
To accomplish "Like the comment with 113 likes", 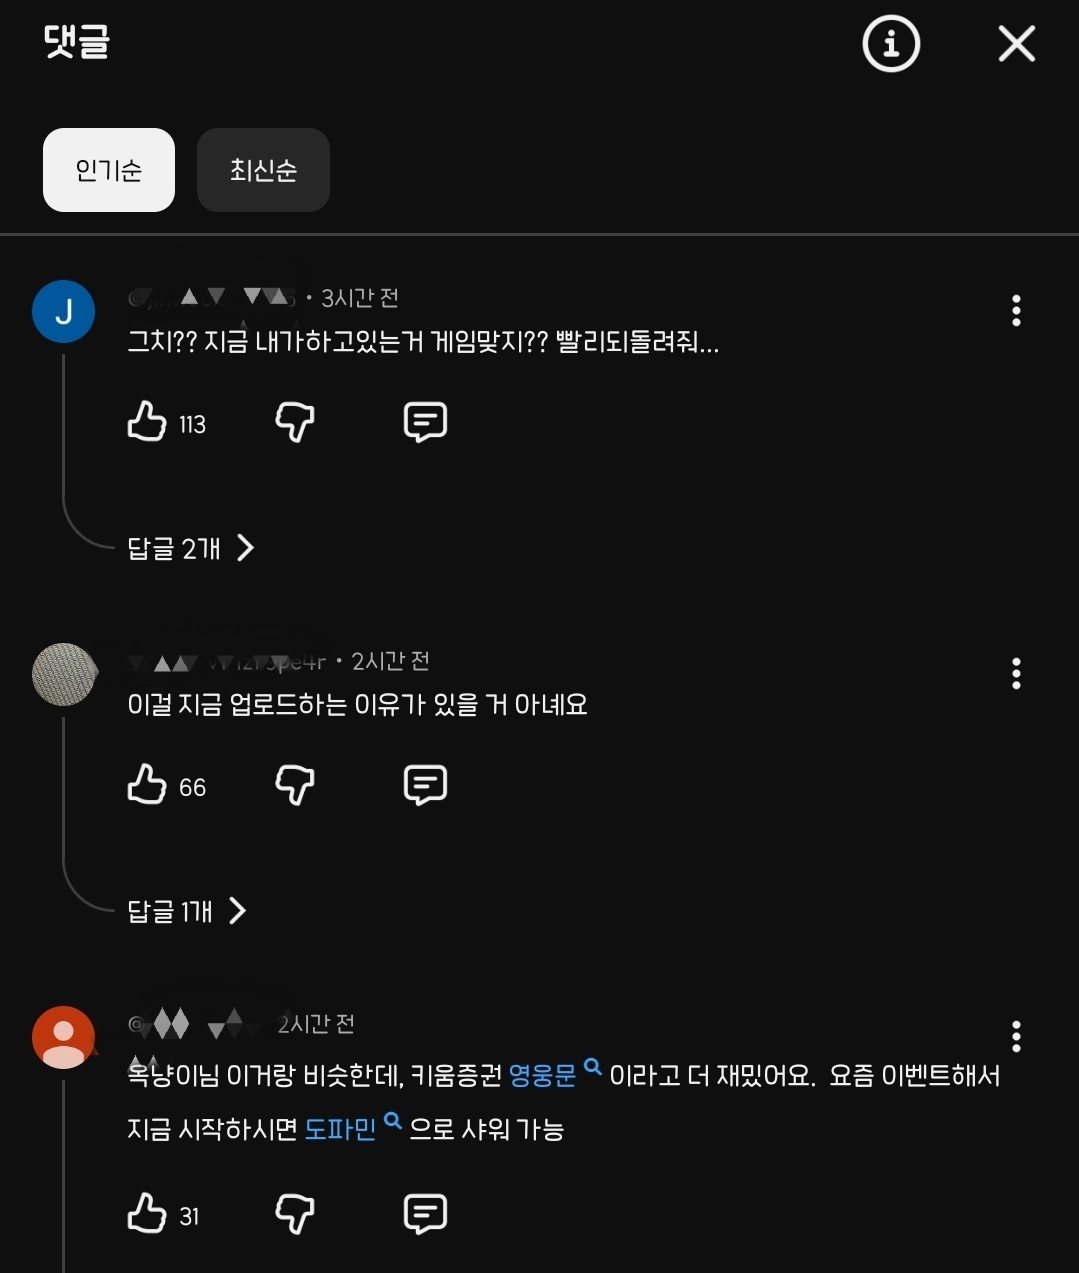I will [147, 422].
